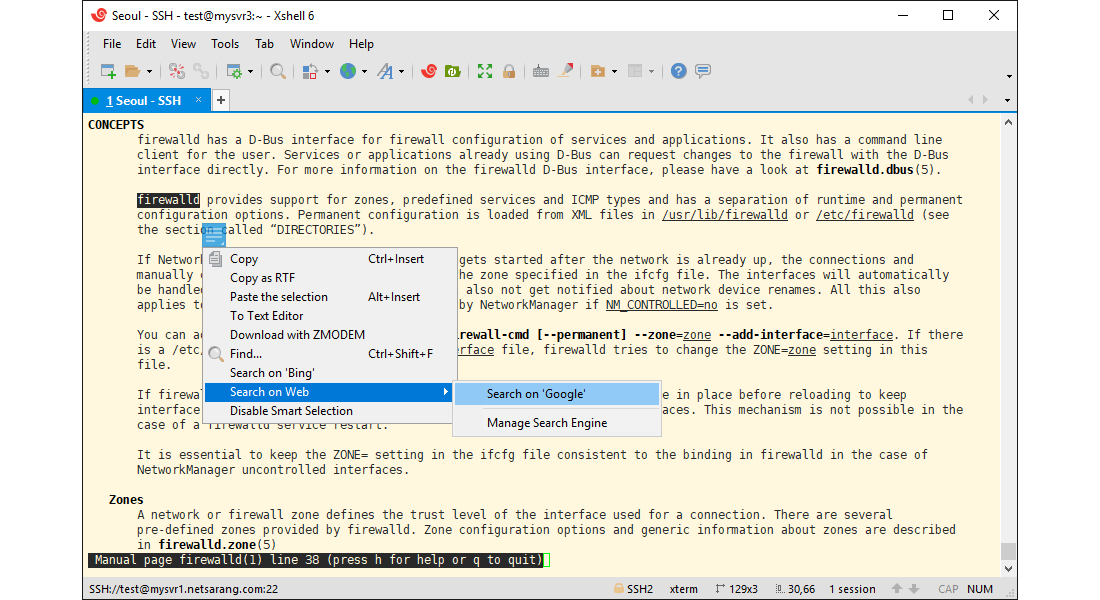Click the New Session toolbar icon

(108, 71)
